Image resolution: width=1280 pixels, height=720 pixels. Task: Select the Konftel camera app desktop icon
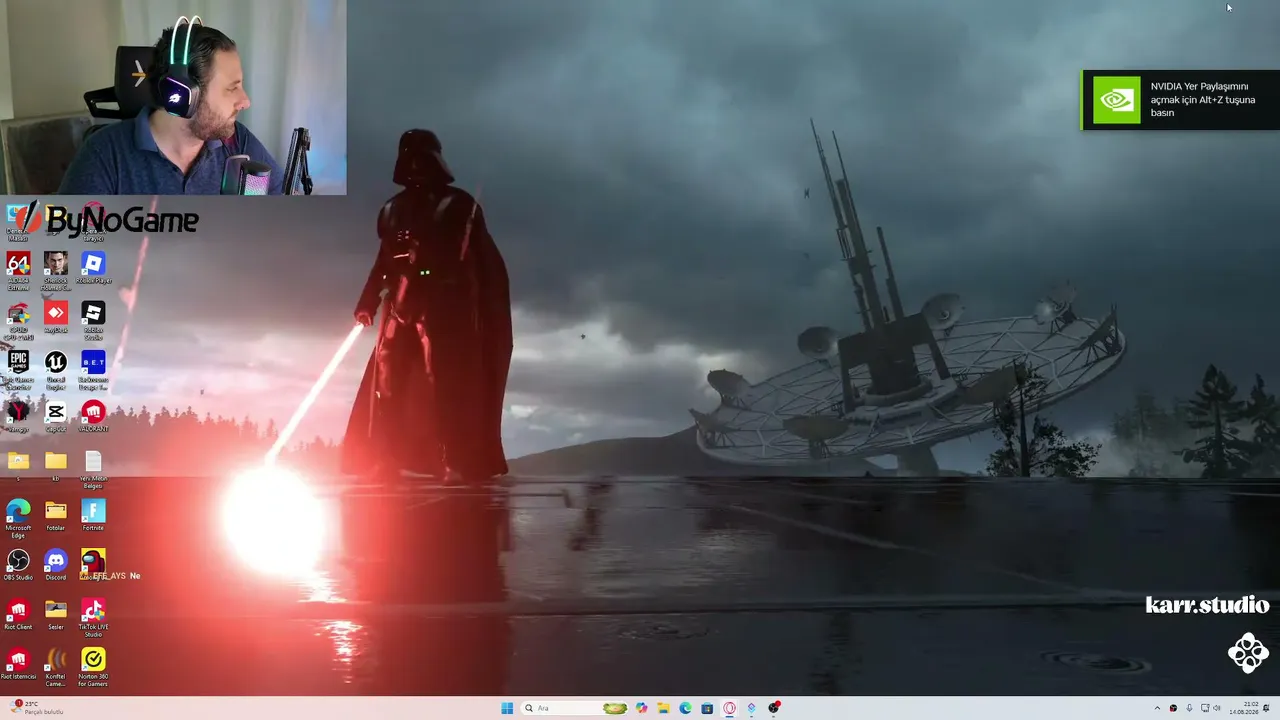56,668
